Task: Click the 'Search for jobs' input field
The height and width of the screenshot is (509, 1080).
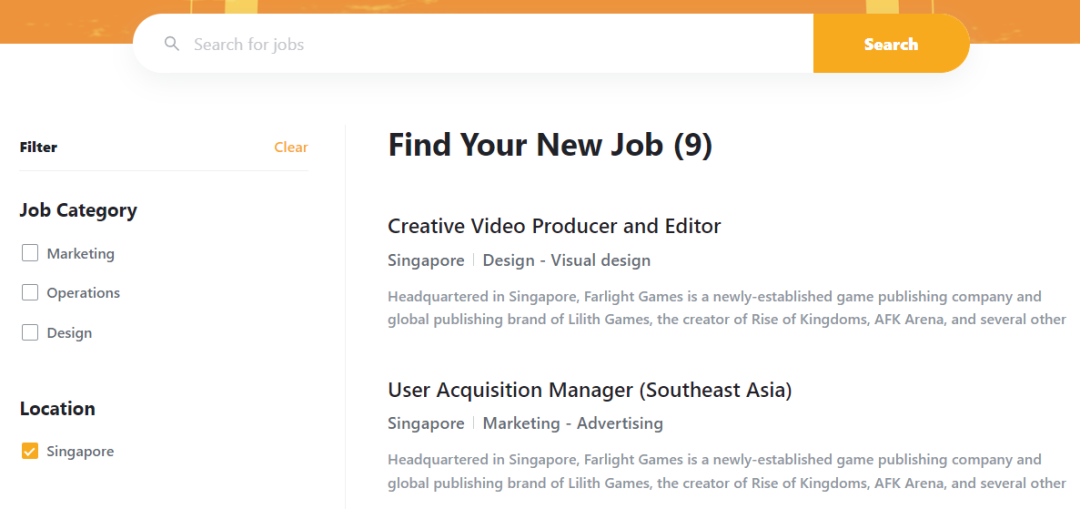Action: coord(480,44)
